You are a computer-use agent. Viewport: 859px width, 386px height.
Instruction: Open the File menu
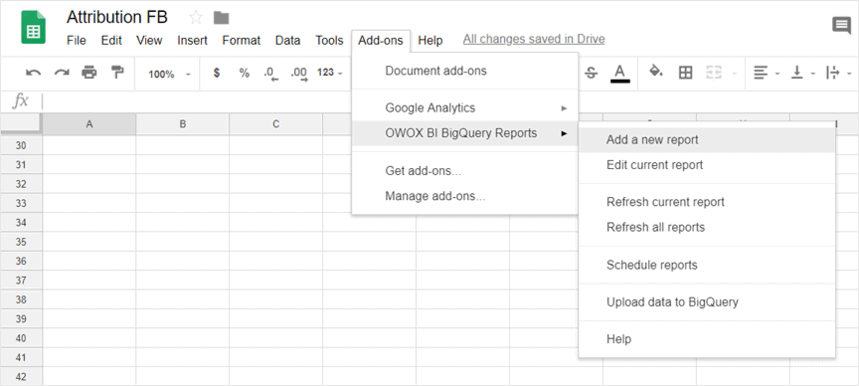[x=76, y=40]
